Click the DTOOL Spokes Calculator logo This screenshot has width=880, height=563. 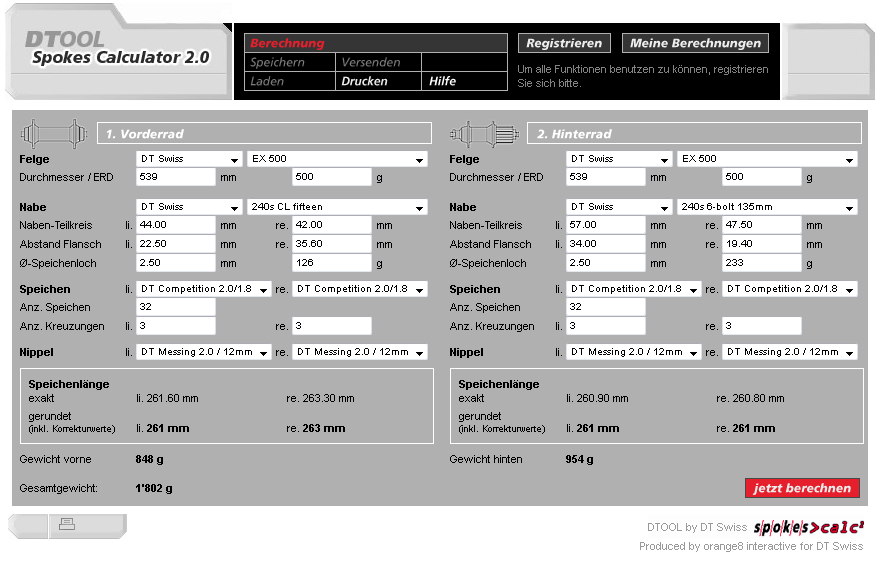(x=116, y=49)
